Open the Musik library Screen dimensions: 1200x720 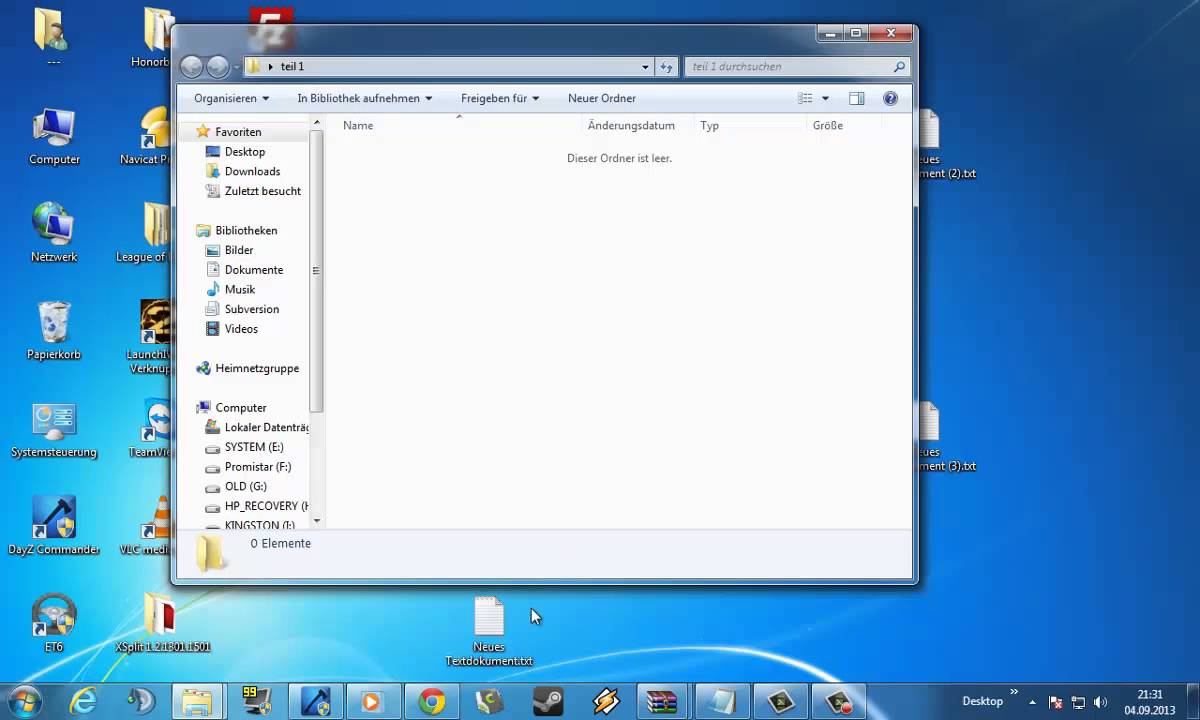(x=239, y=289)
